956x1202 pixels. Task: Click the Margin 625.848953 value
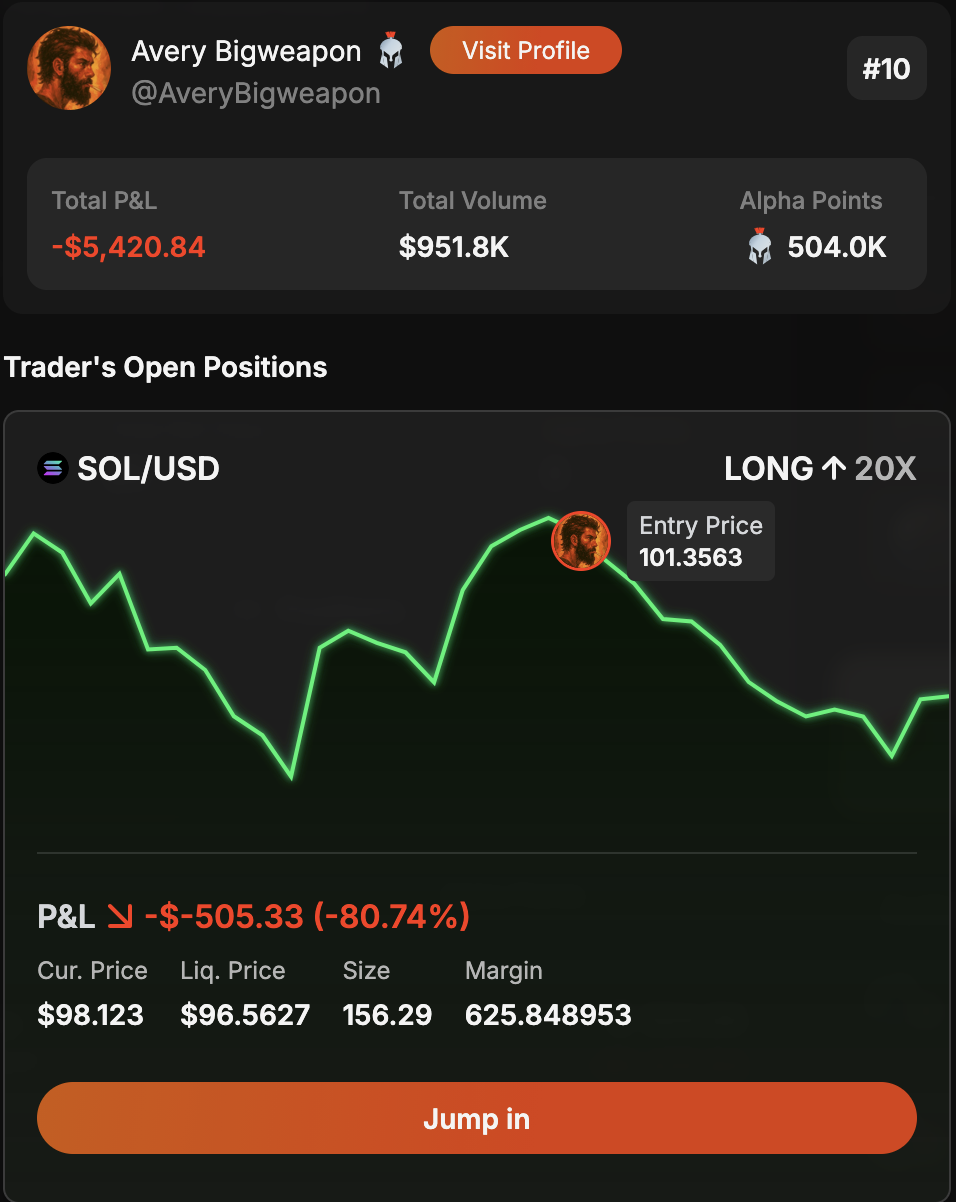pyautogui.click(x=548, y=1015)
